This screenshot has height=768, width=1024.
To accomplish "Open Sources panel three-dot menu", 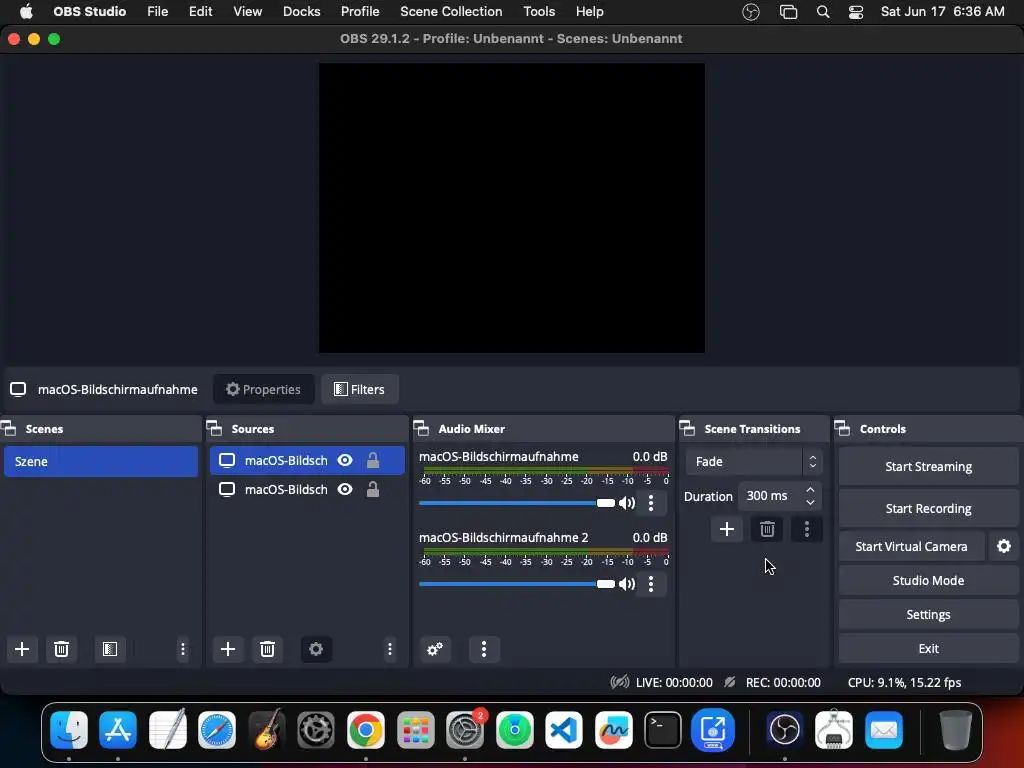I will click(x=390, y=649).
